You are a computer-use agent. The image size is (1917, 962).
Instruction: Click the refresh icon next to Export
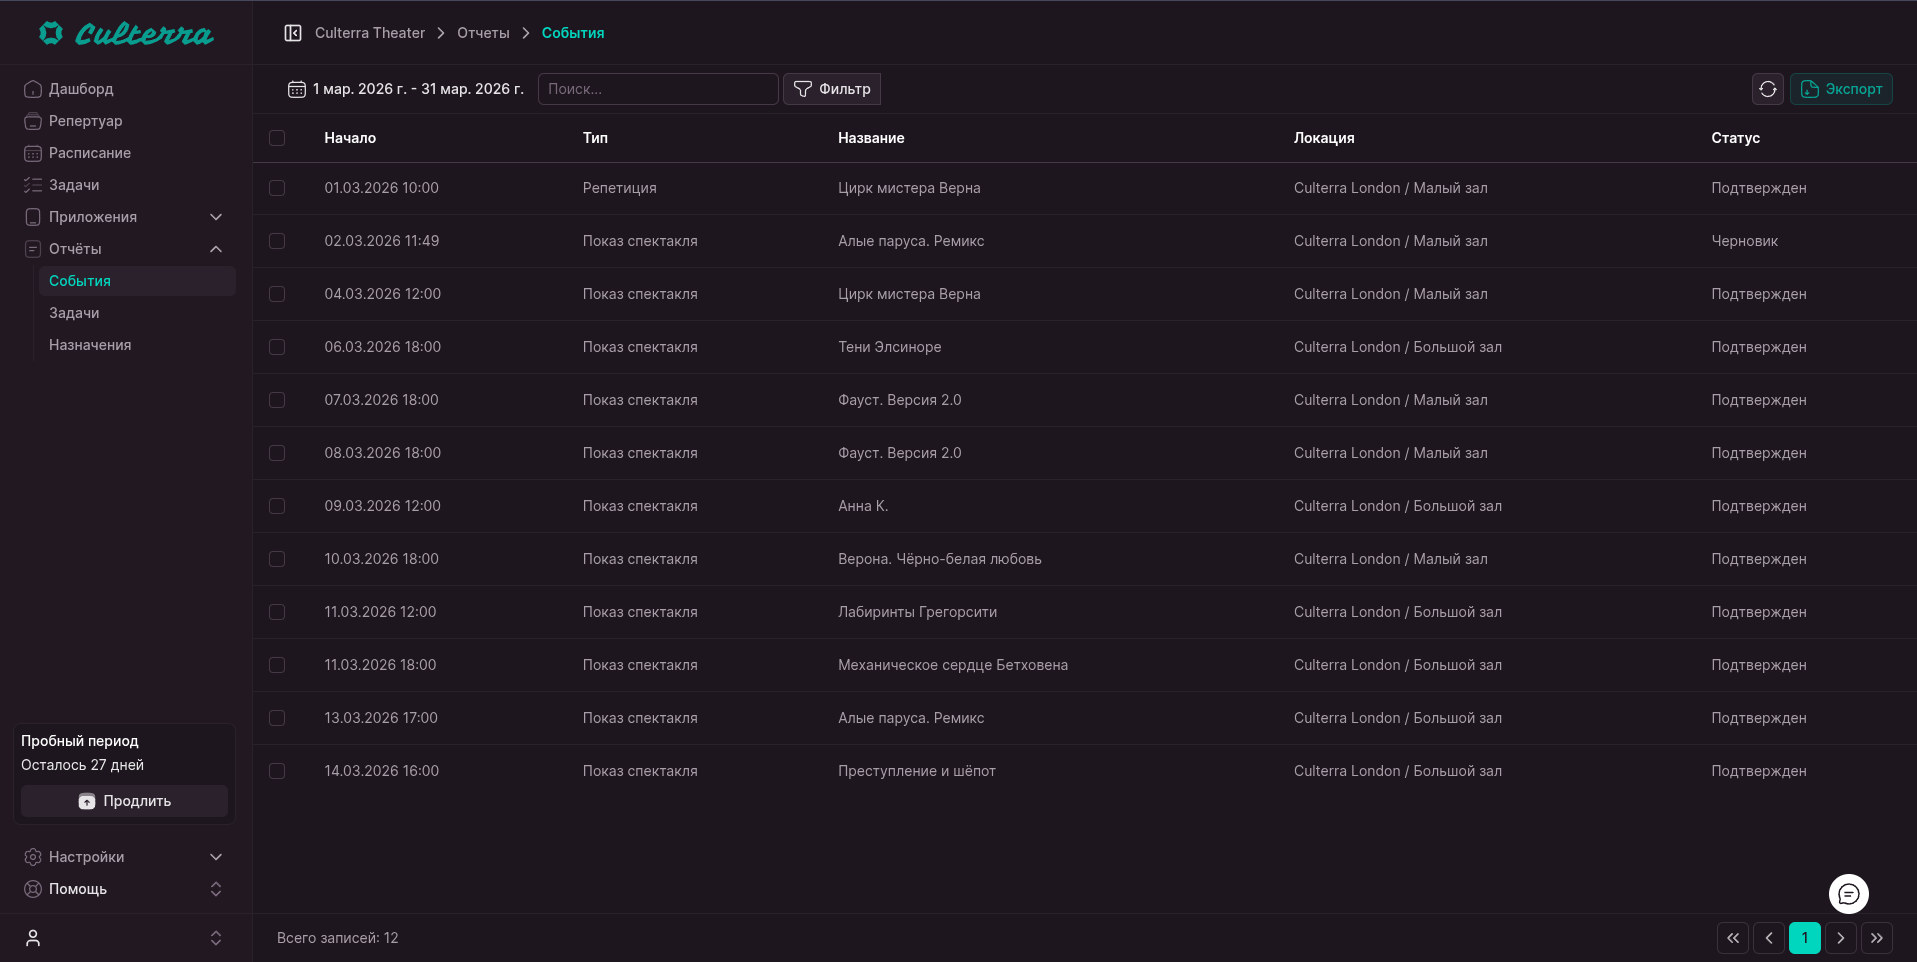[x=1767, y=89]
